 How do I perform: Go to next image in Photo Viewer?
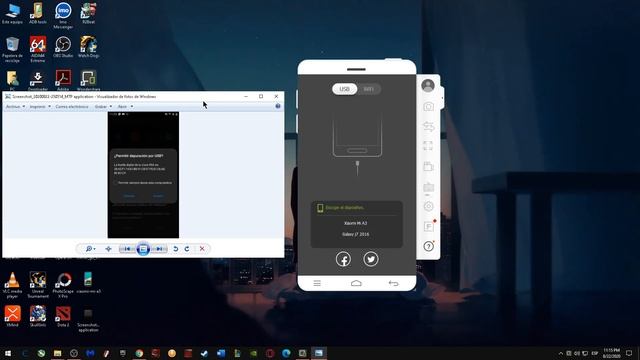pos(159,249)
